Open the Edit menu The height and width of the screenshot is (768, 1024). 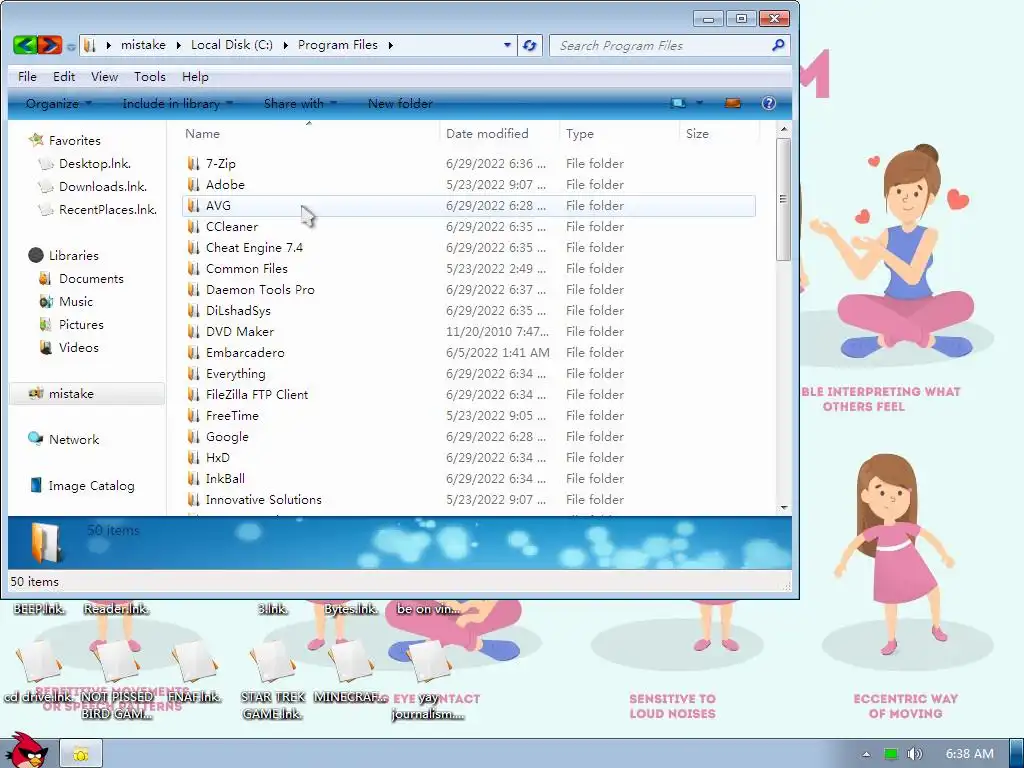[x=64, y=76]
